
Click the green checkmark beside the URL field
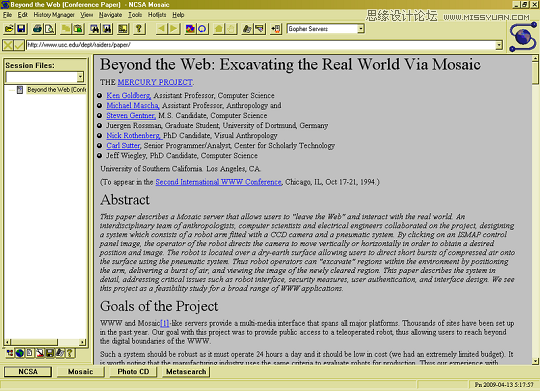tap(19, 45)
